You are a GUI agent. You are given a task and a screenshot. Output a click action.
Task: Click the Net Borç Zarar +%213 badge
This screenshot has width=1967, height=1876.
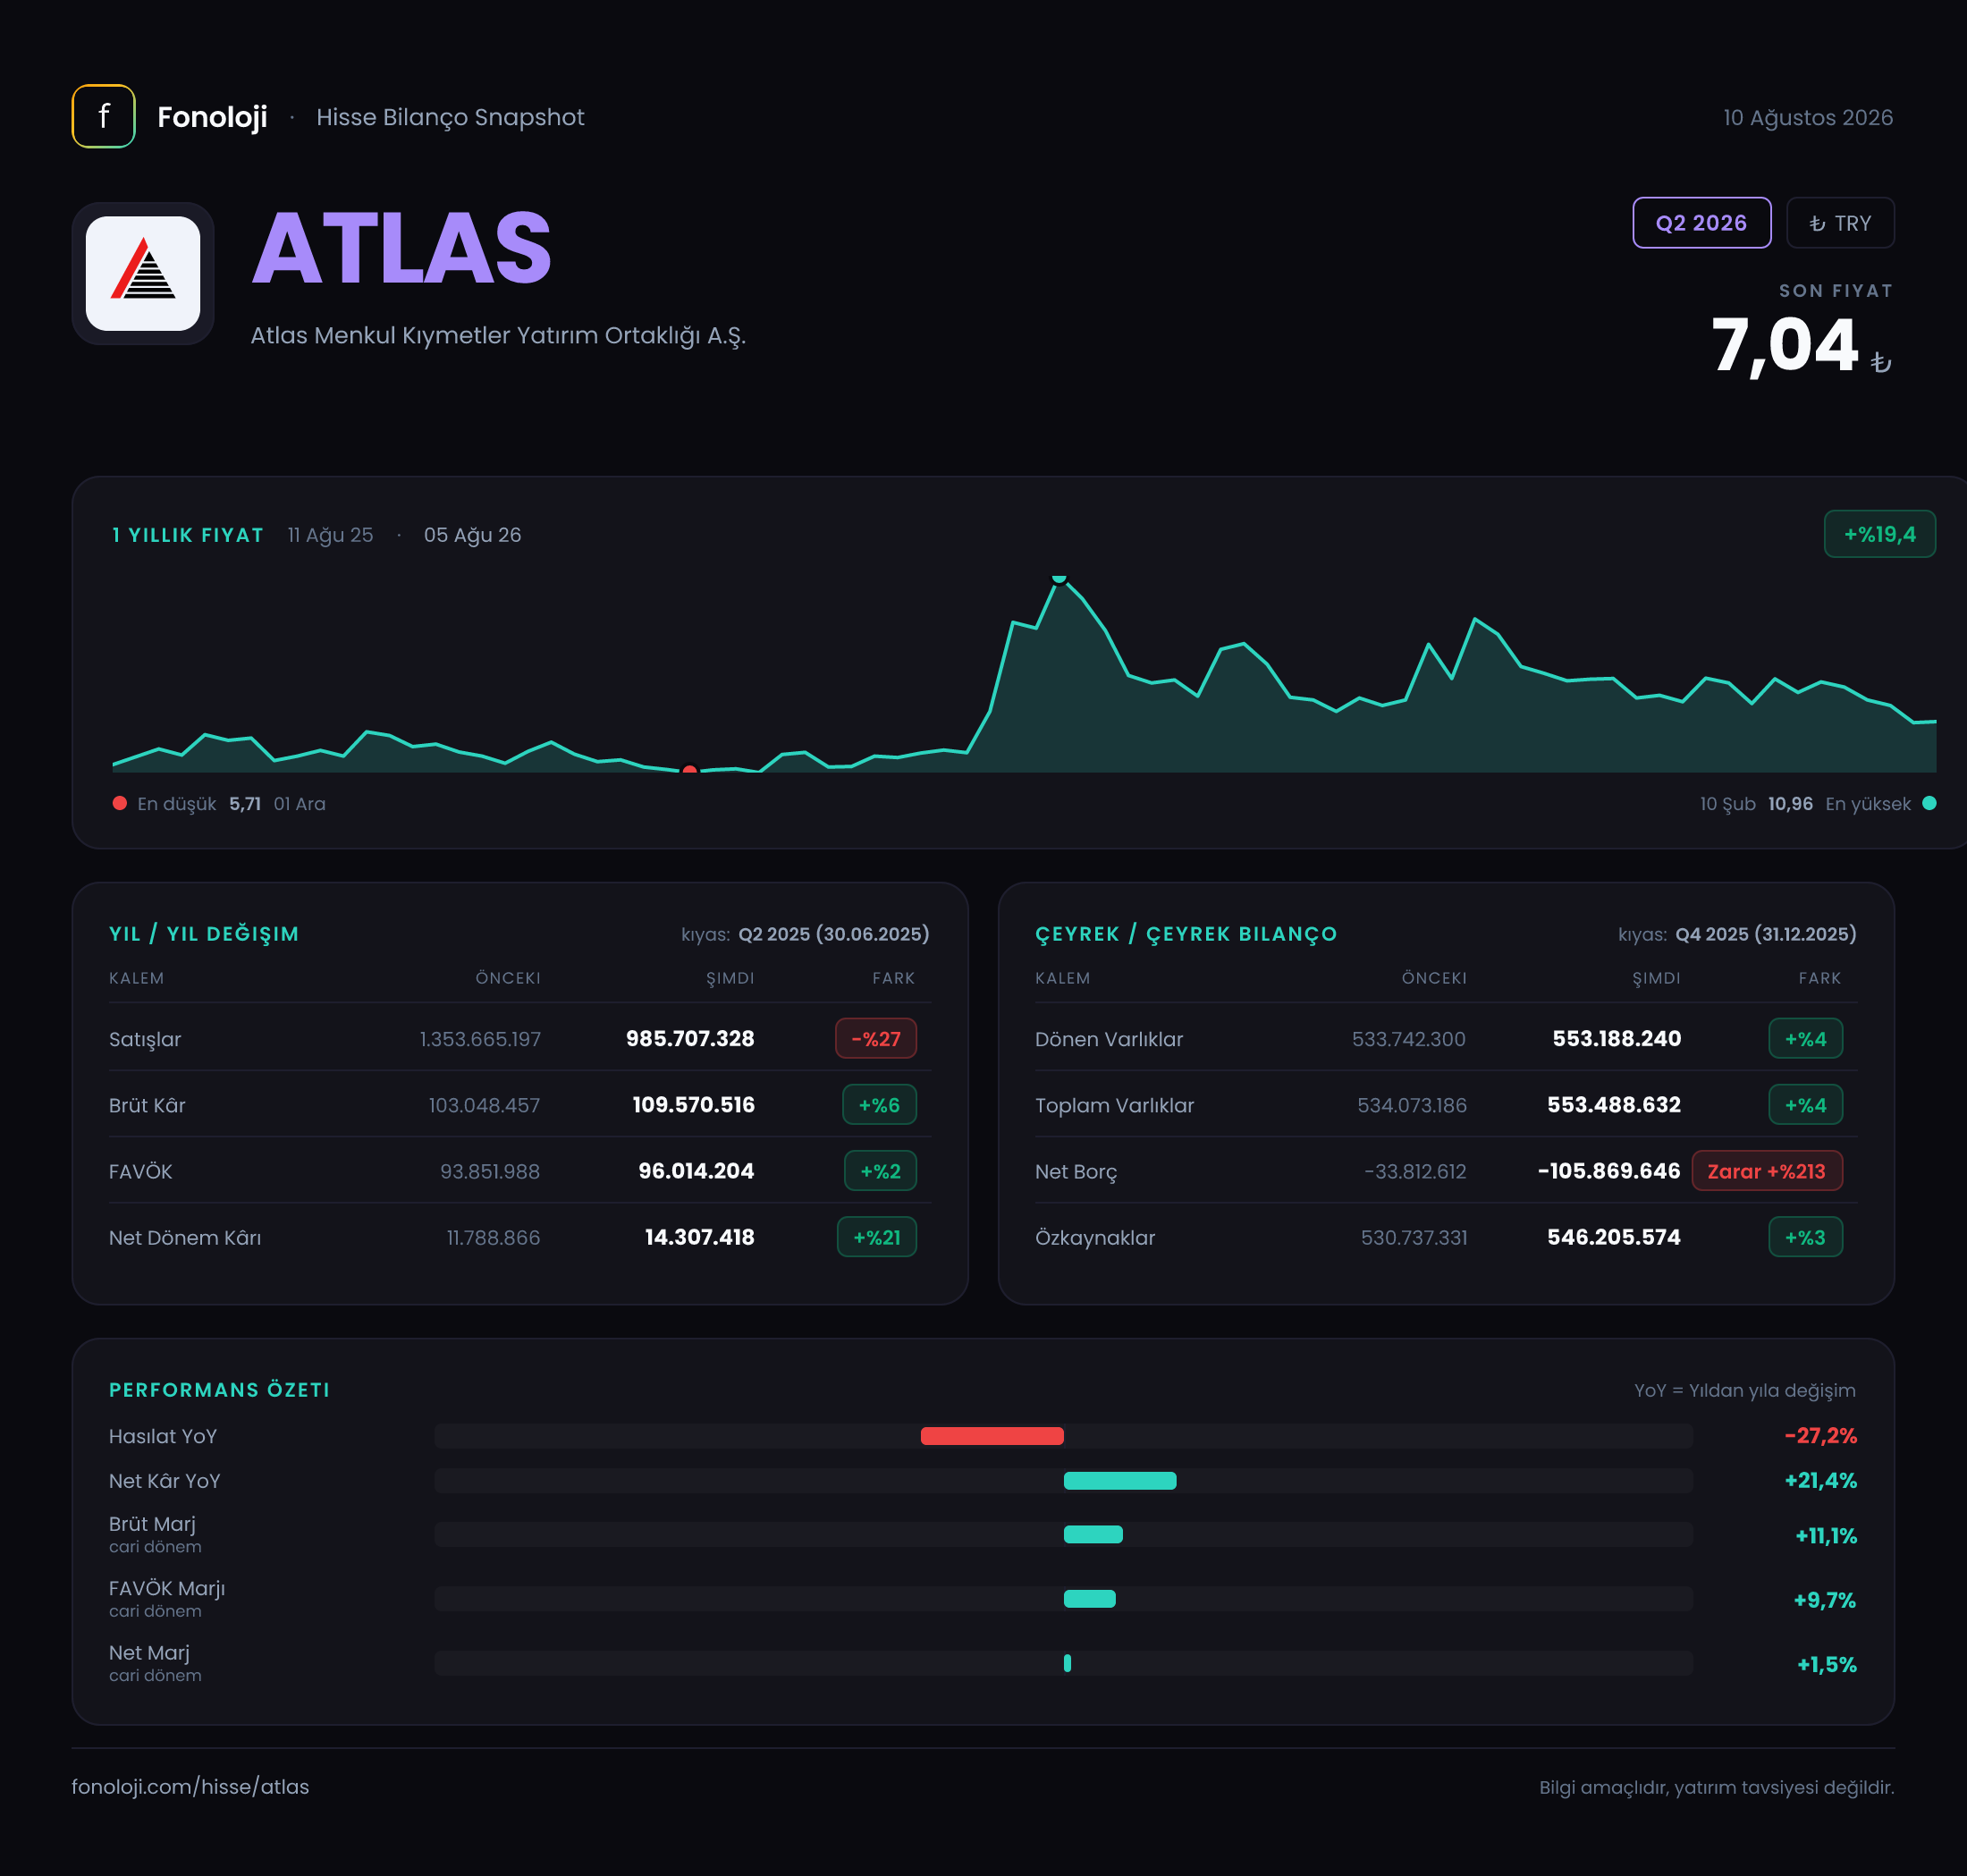coord(1767,1170)
